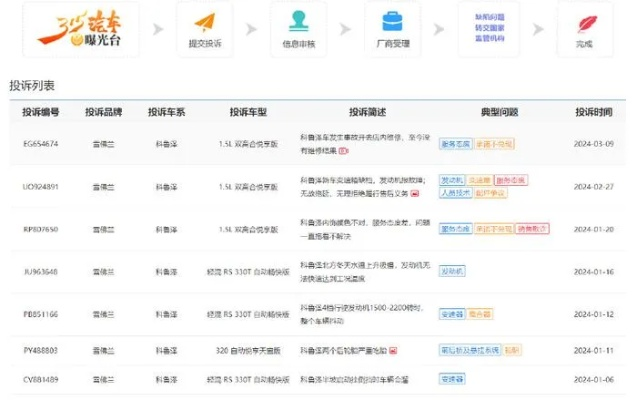This screenshot has width=637, height=400.
Task: Click 前后桥及悬挂系统 tag in row PY488803
Action: 470,350
